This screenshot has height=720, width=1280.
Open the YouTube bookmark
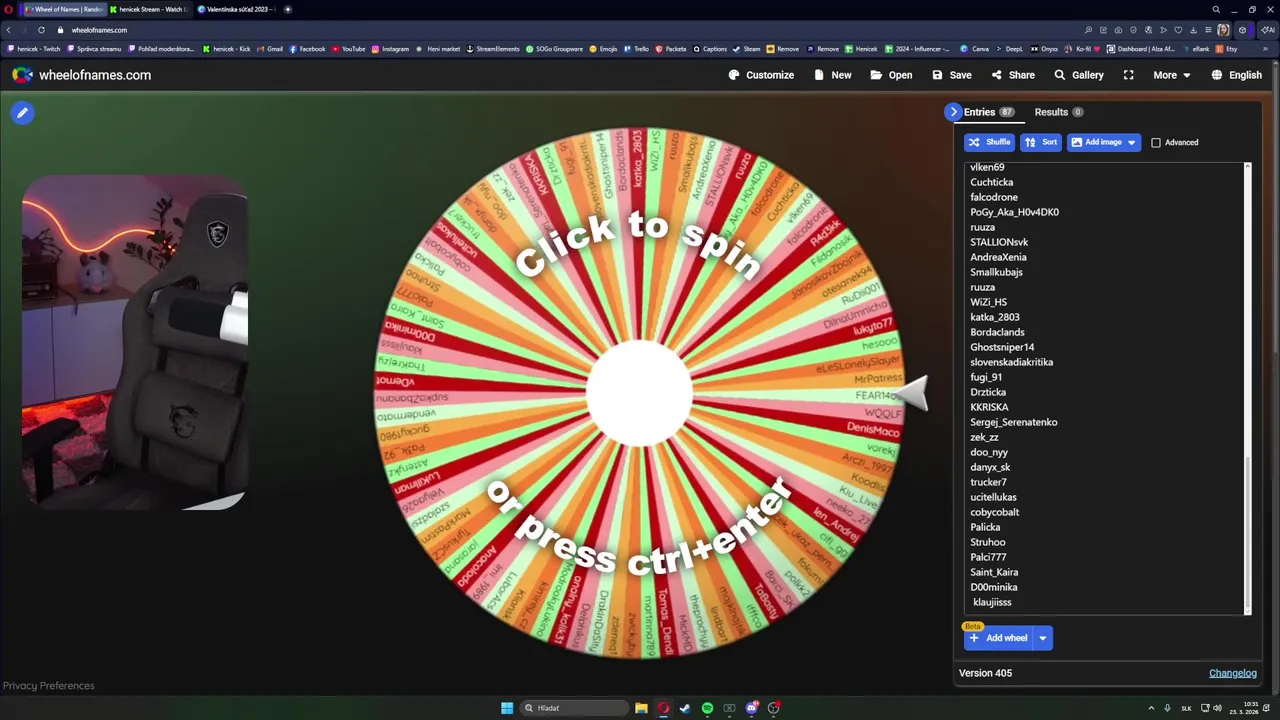point(349,49)
